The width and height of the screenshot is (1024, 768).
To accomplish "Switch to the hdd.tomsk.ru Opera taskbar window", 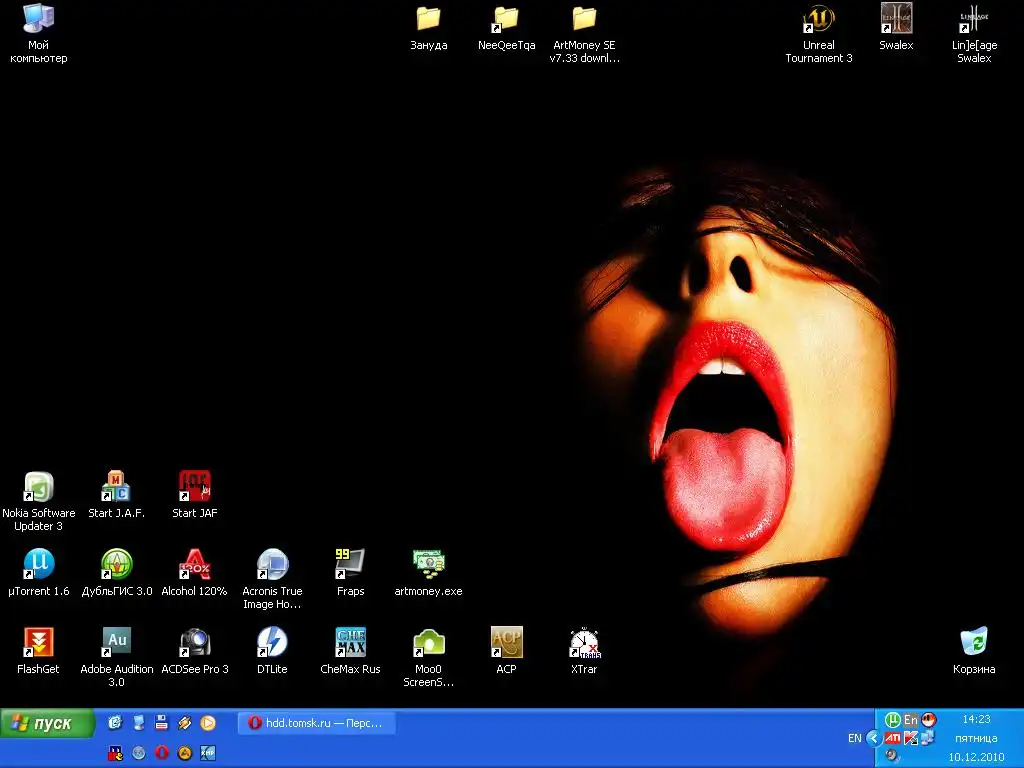I will [316, 723].
